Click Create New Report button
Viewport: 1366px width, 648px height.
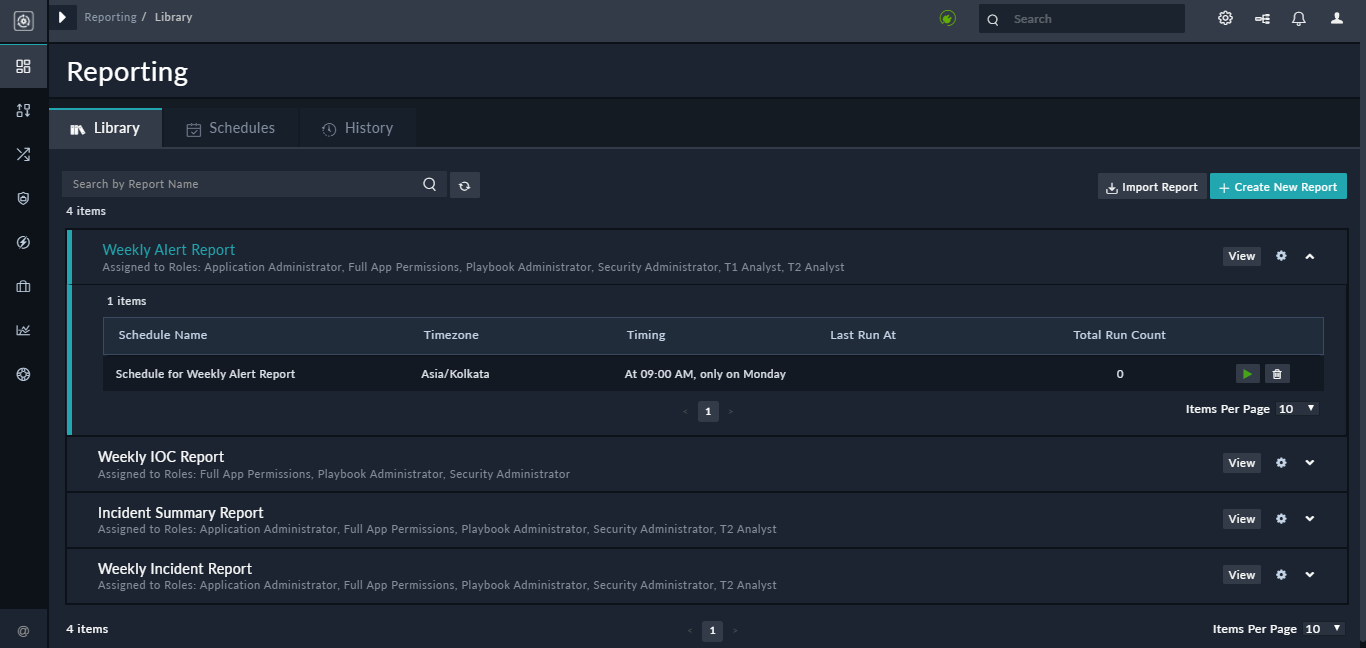pos(1278,187)
